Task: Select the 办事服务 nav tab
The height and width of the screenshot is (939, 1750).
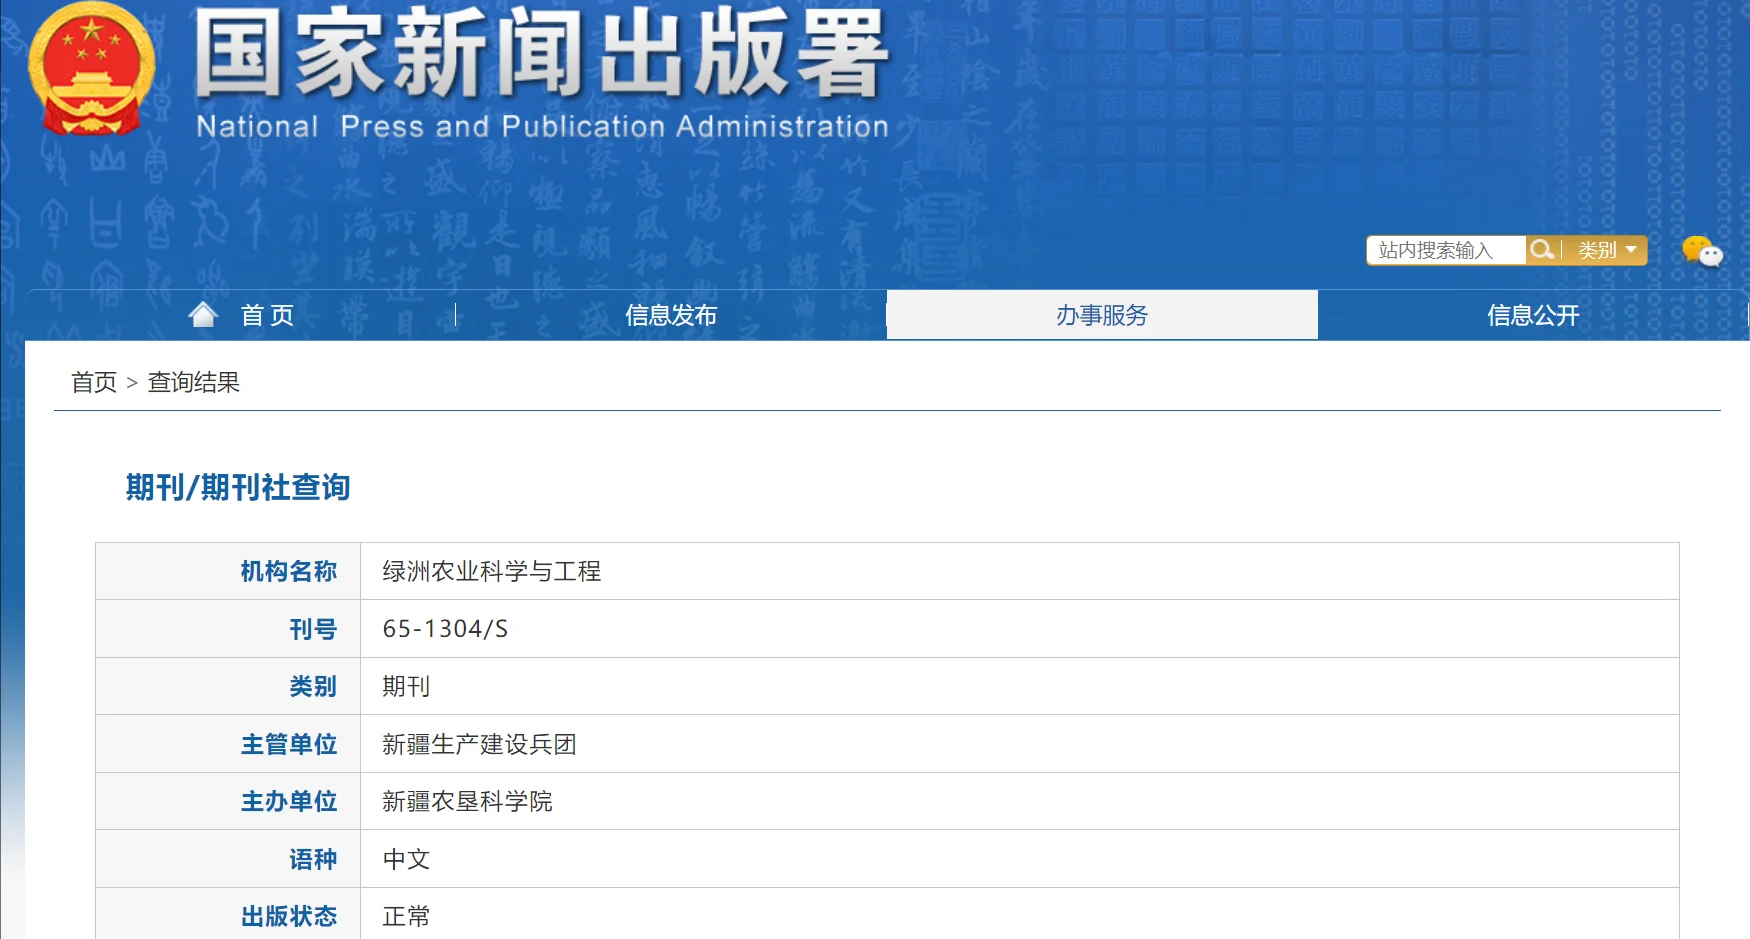Action: click(x=1102, y=315)
